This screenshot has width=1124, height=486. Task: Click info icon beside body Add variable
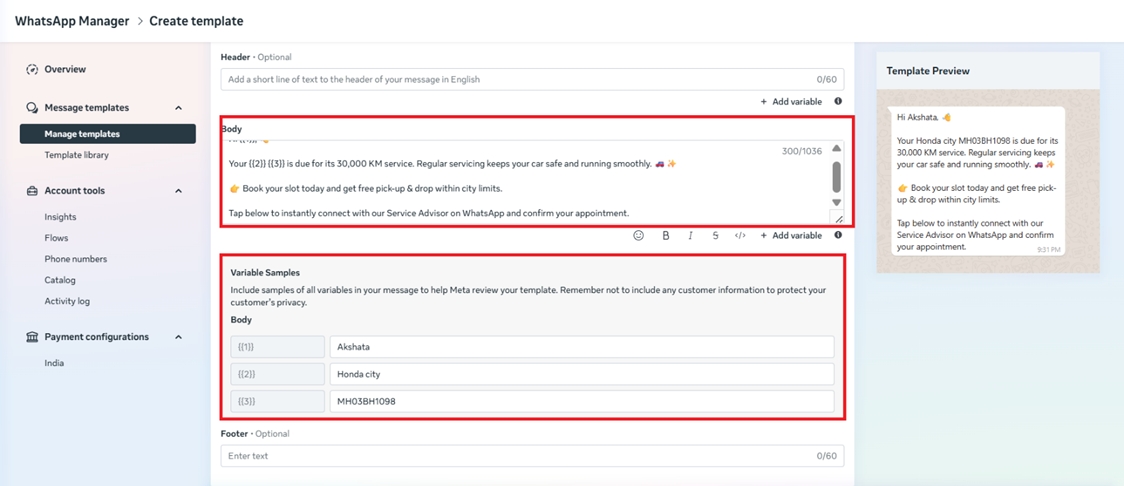pos(838,236)
